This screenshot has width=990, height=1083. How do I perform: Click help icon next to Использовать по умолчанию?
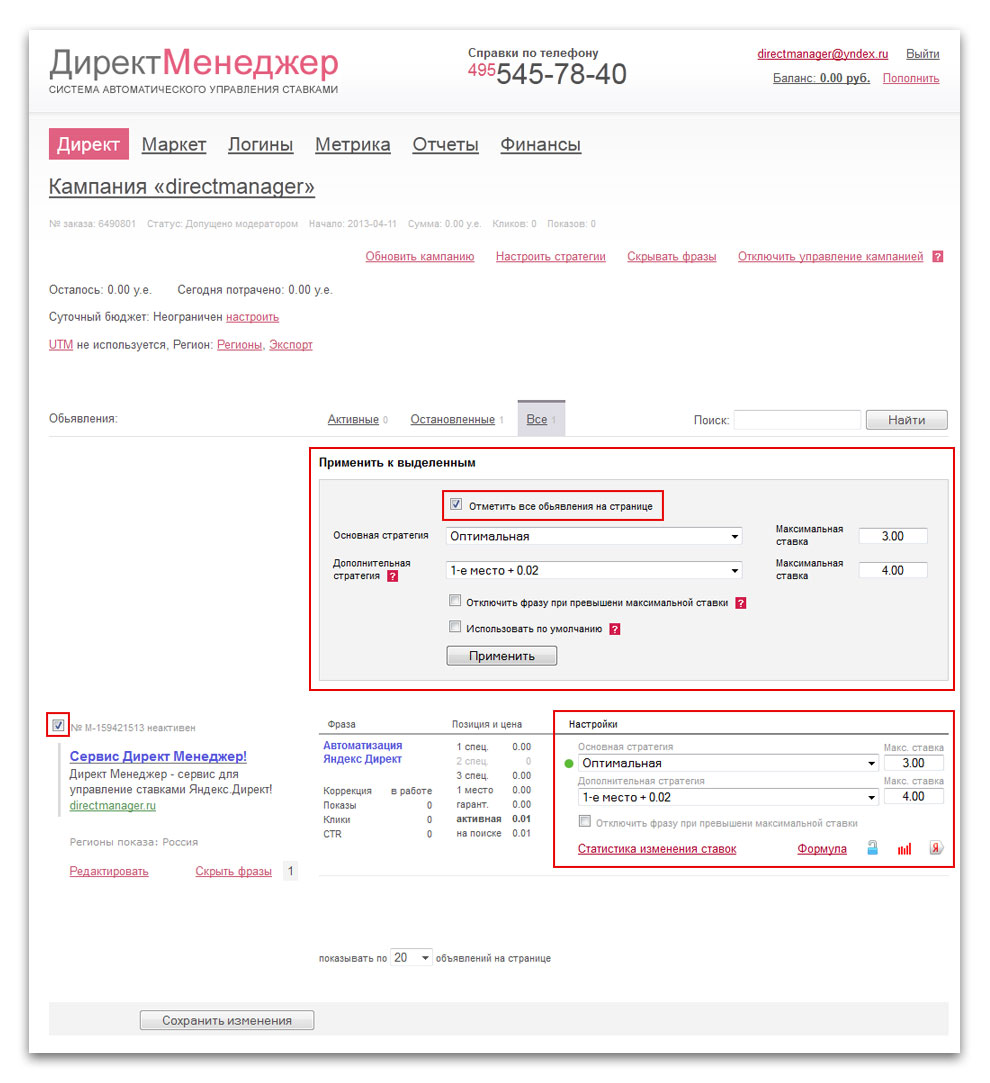pyautogui.click(x=615, y=629)
